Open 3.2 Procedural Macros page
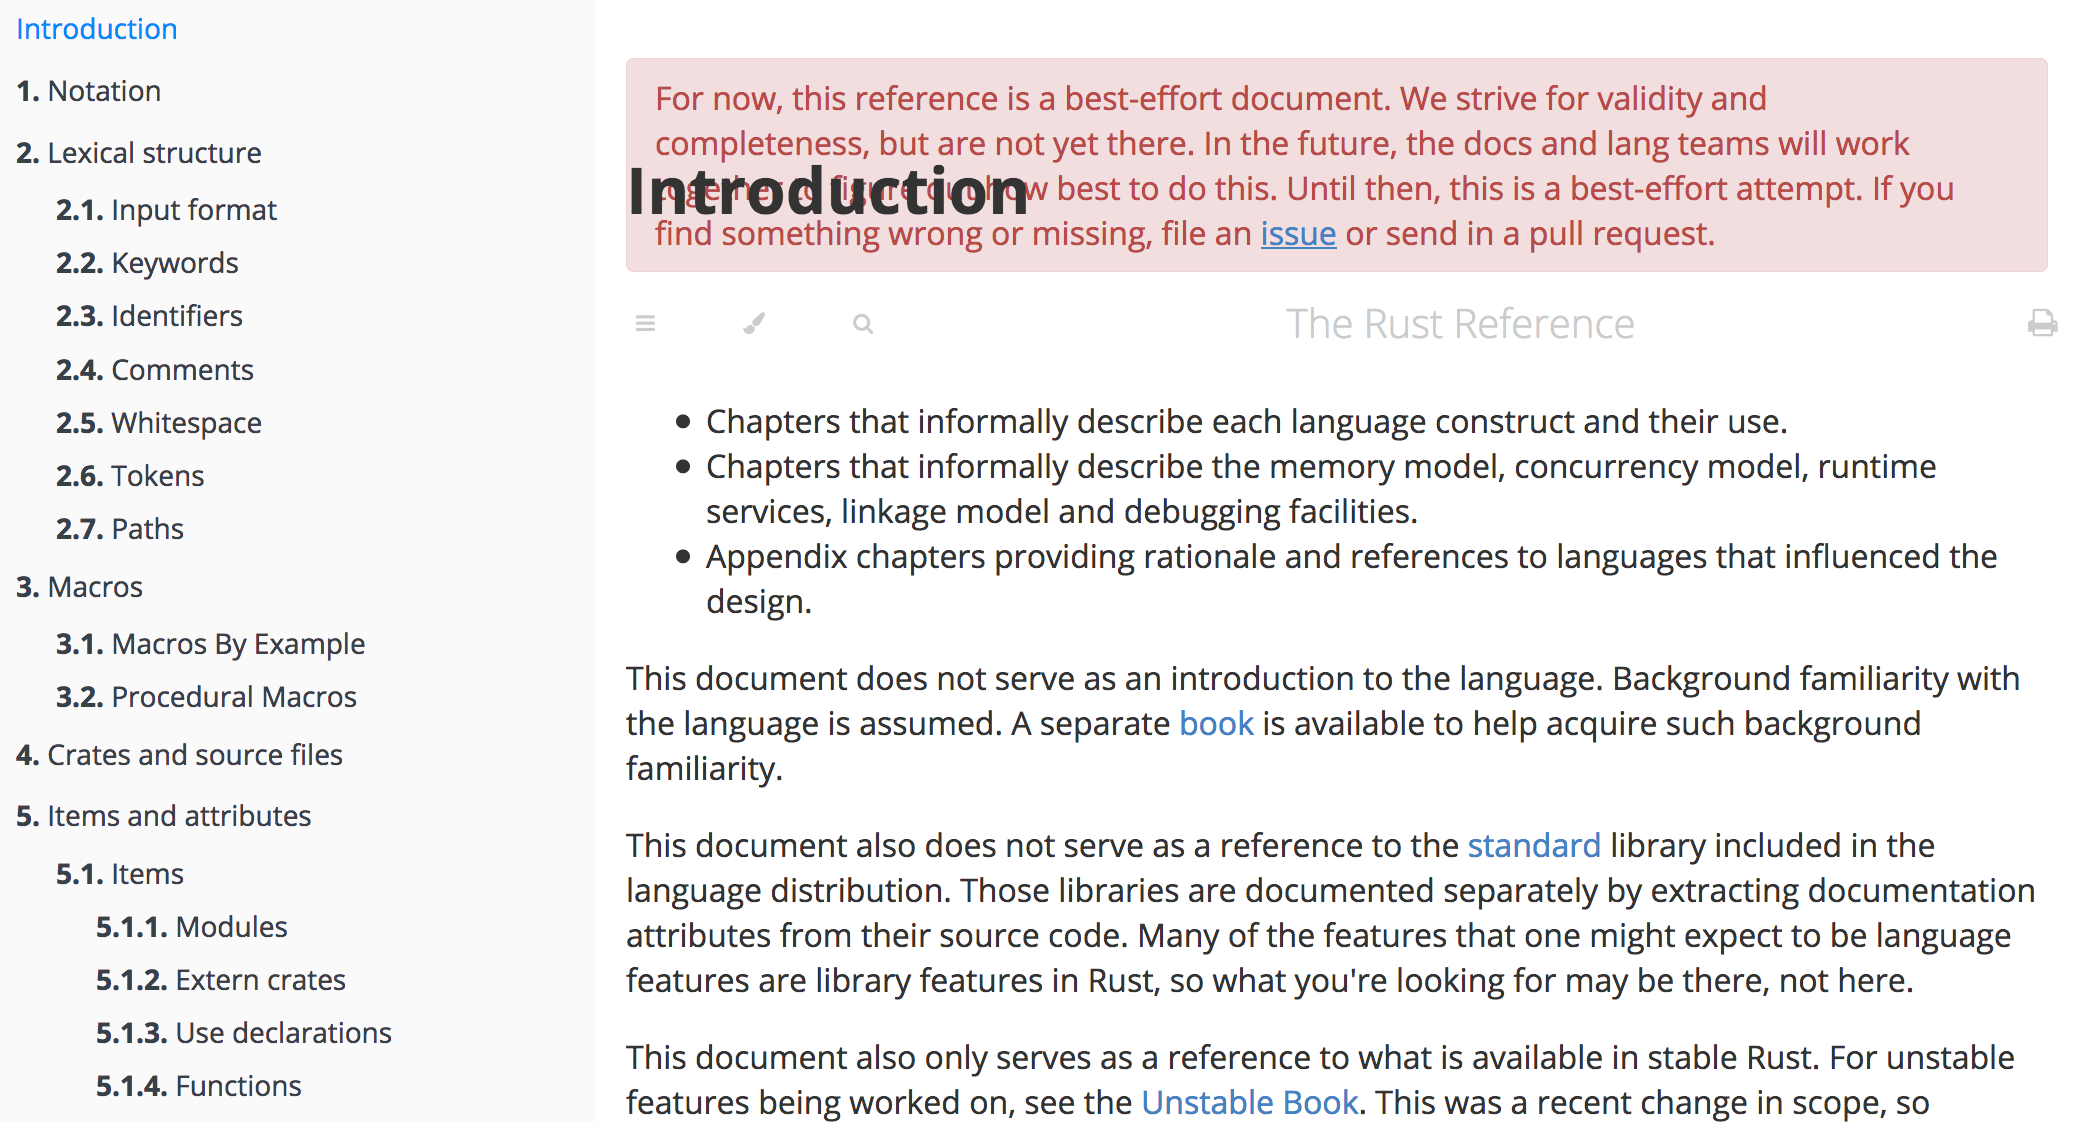The height and width of the screenshot is (1122, 2074). coord(206,697)
